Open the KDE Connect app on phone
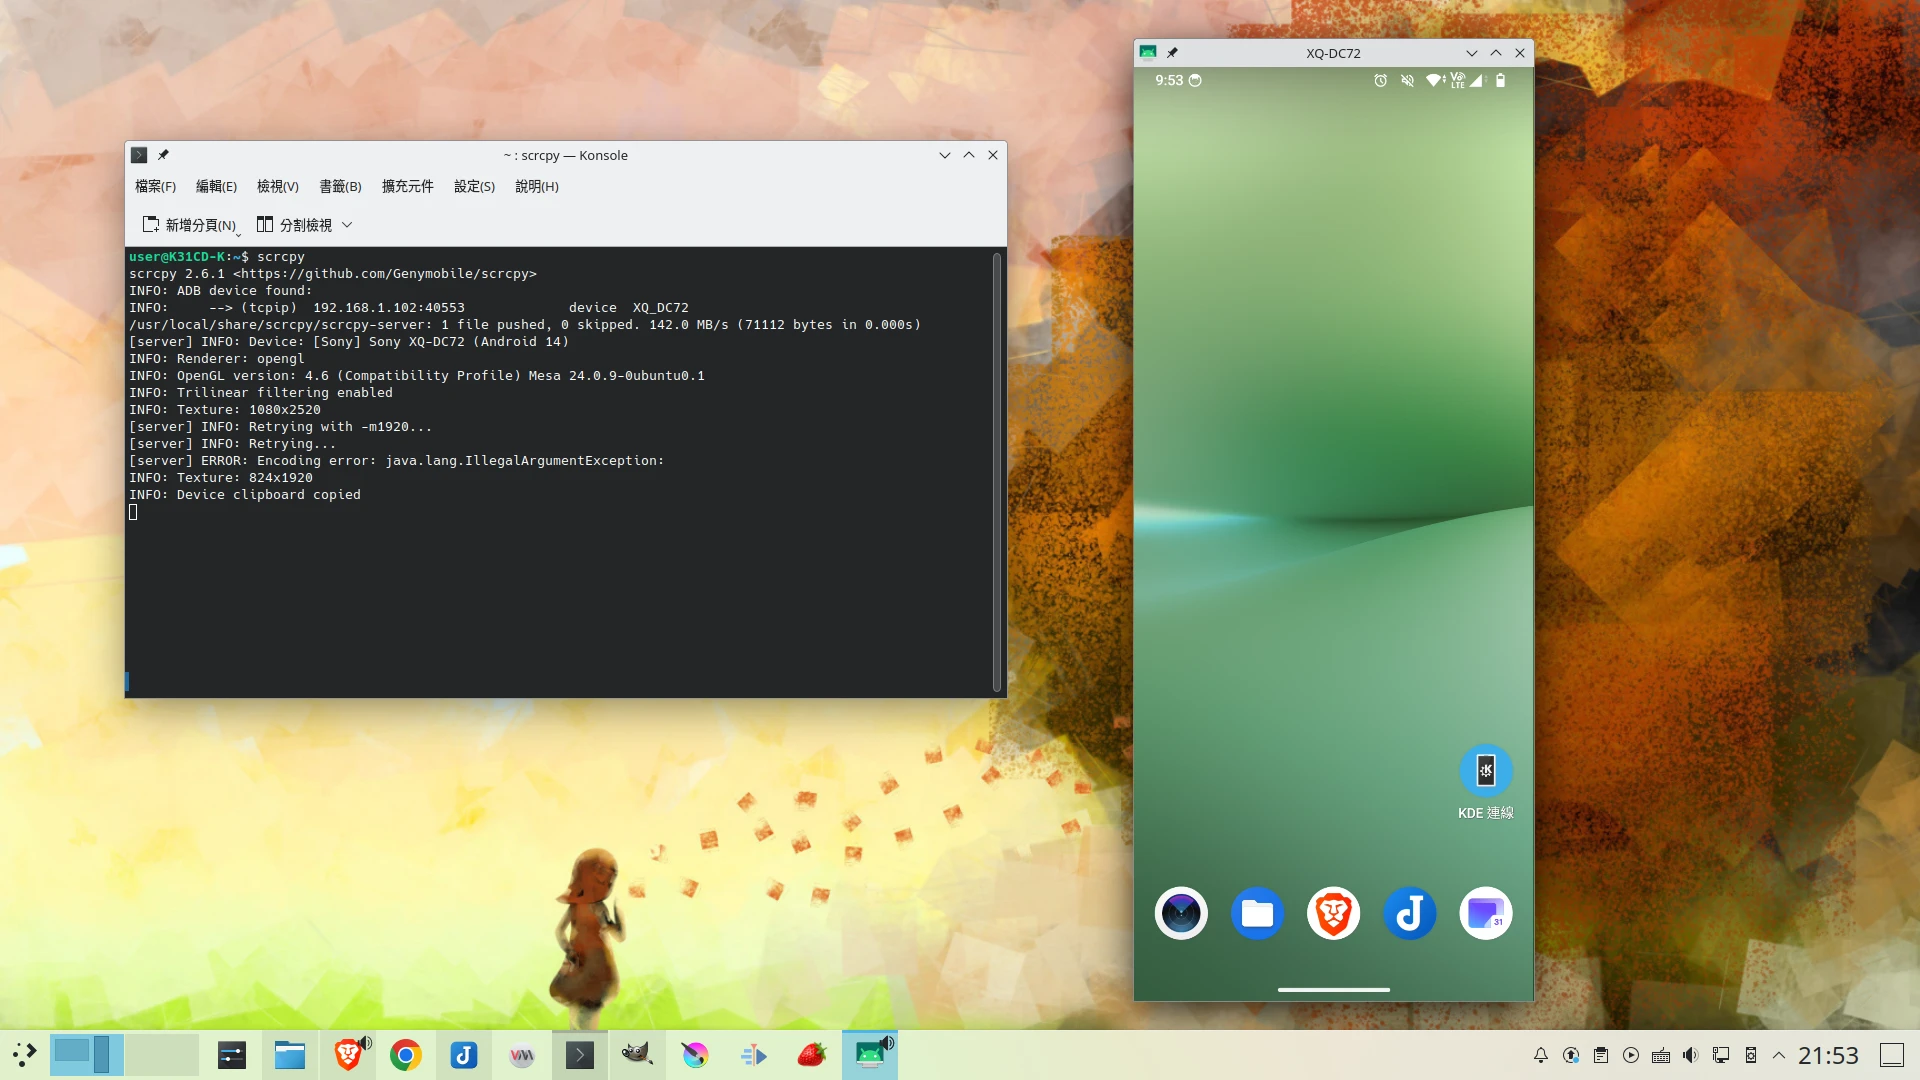The image size is (1920, 1080). pyautogui.click(x=1485, y=771)
